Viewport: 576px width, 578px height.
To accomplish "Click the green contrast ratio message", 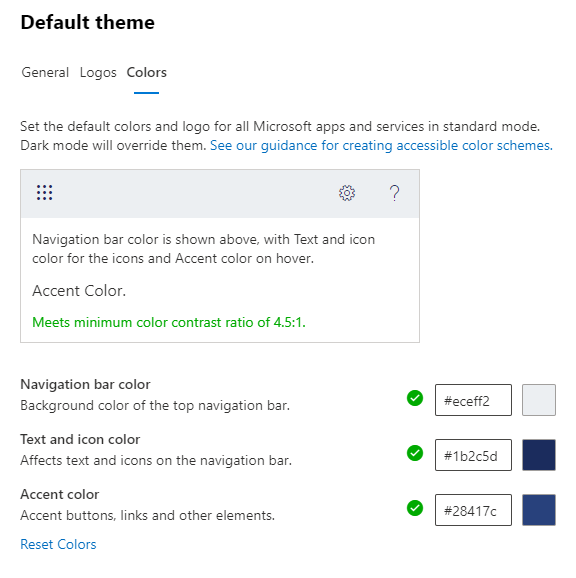I will pos(169,322).
